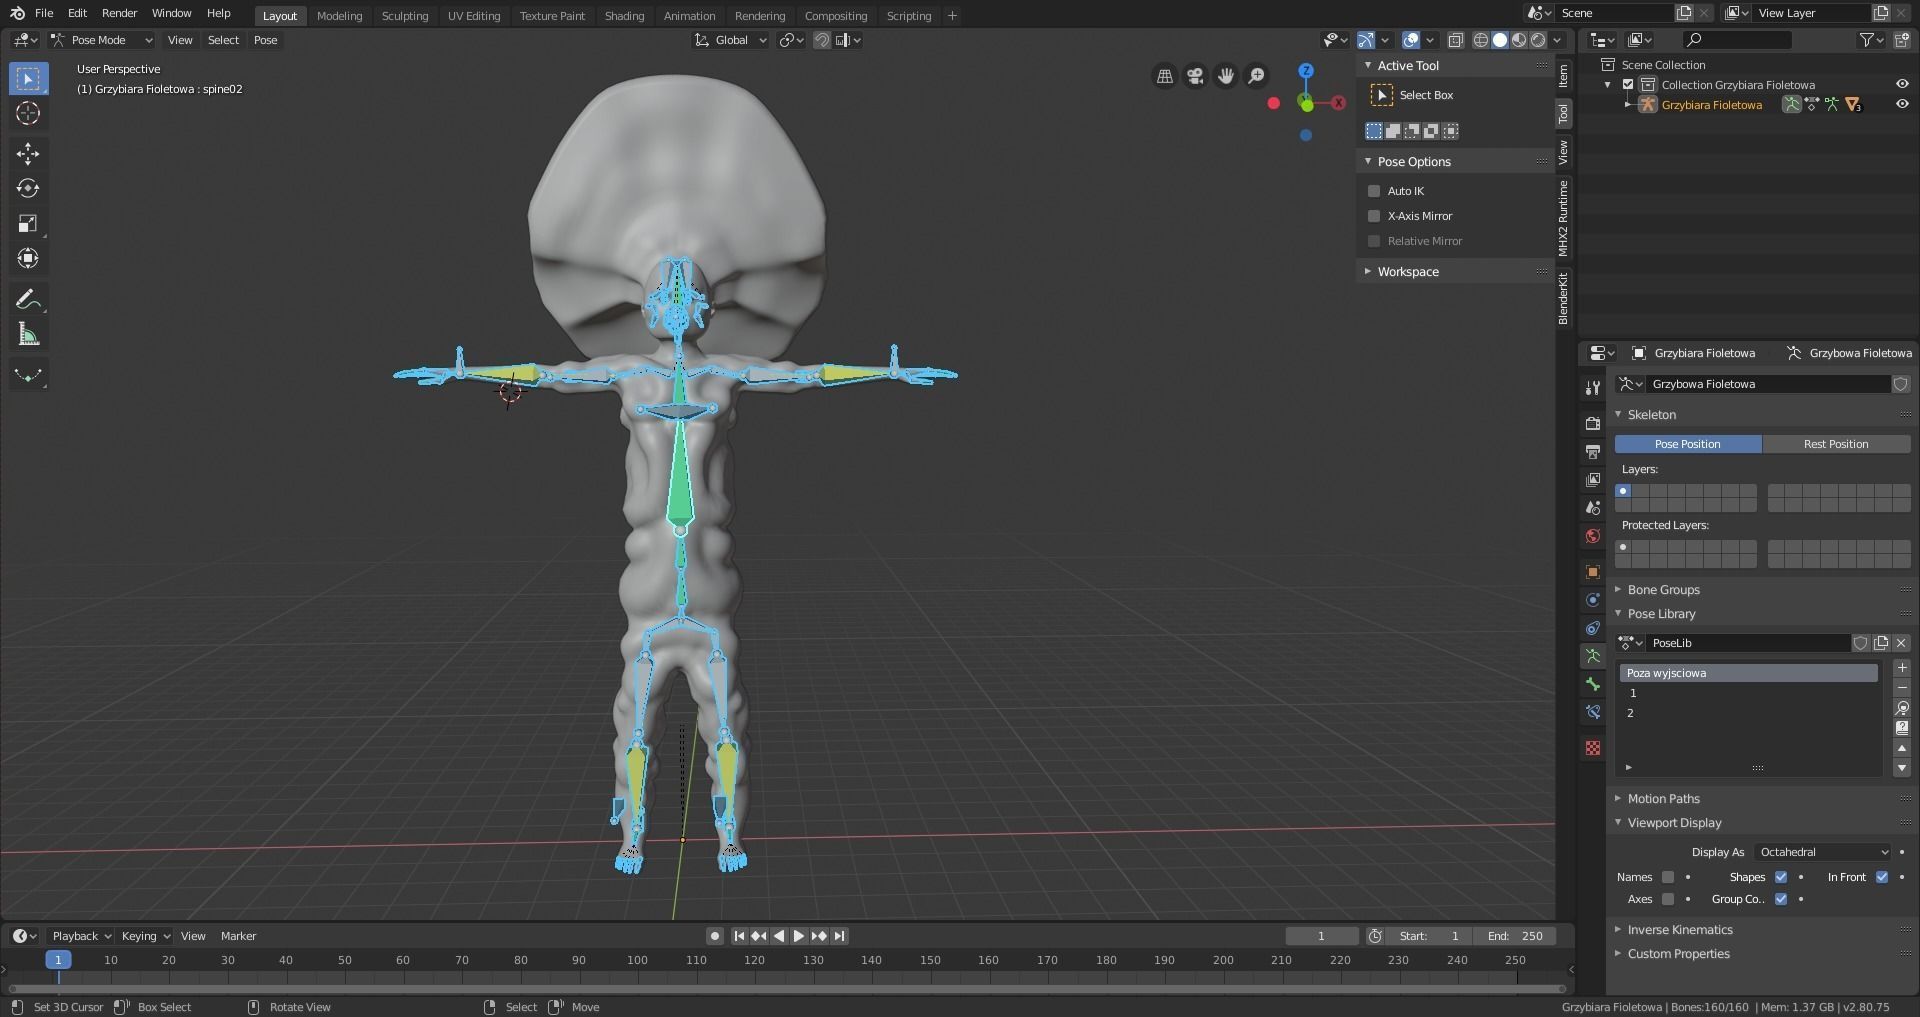Open the Display As Octahedral dropdown
This screenshot has width=1920, height=1017.
pos(1823,852)
